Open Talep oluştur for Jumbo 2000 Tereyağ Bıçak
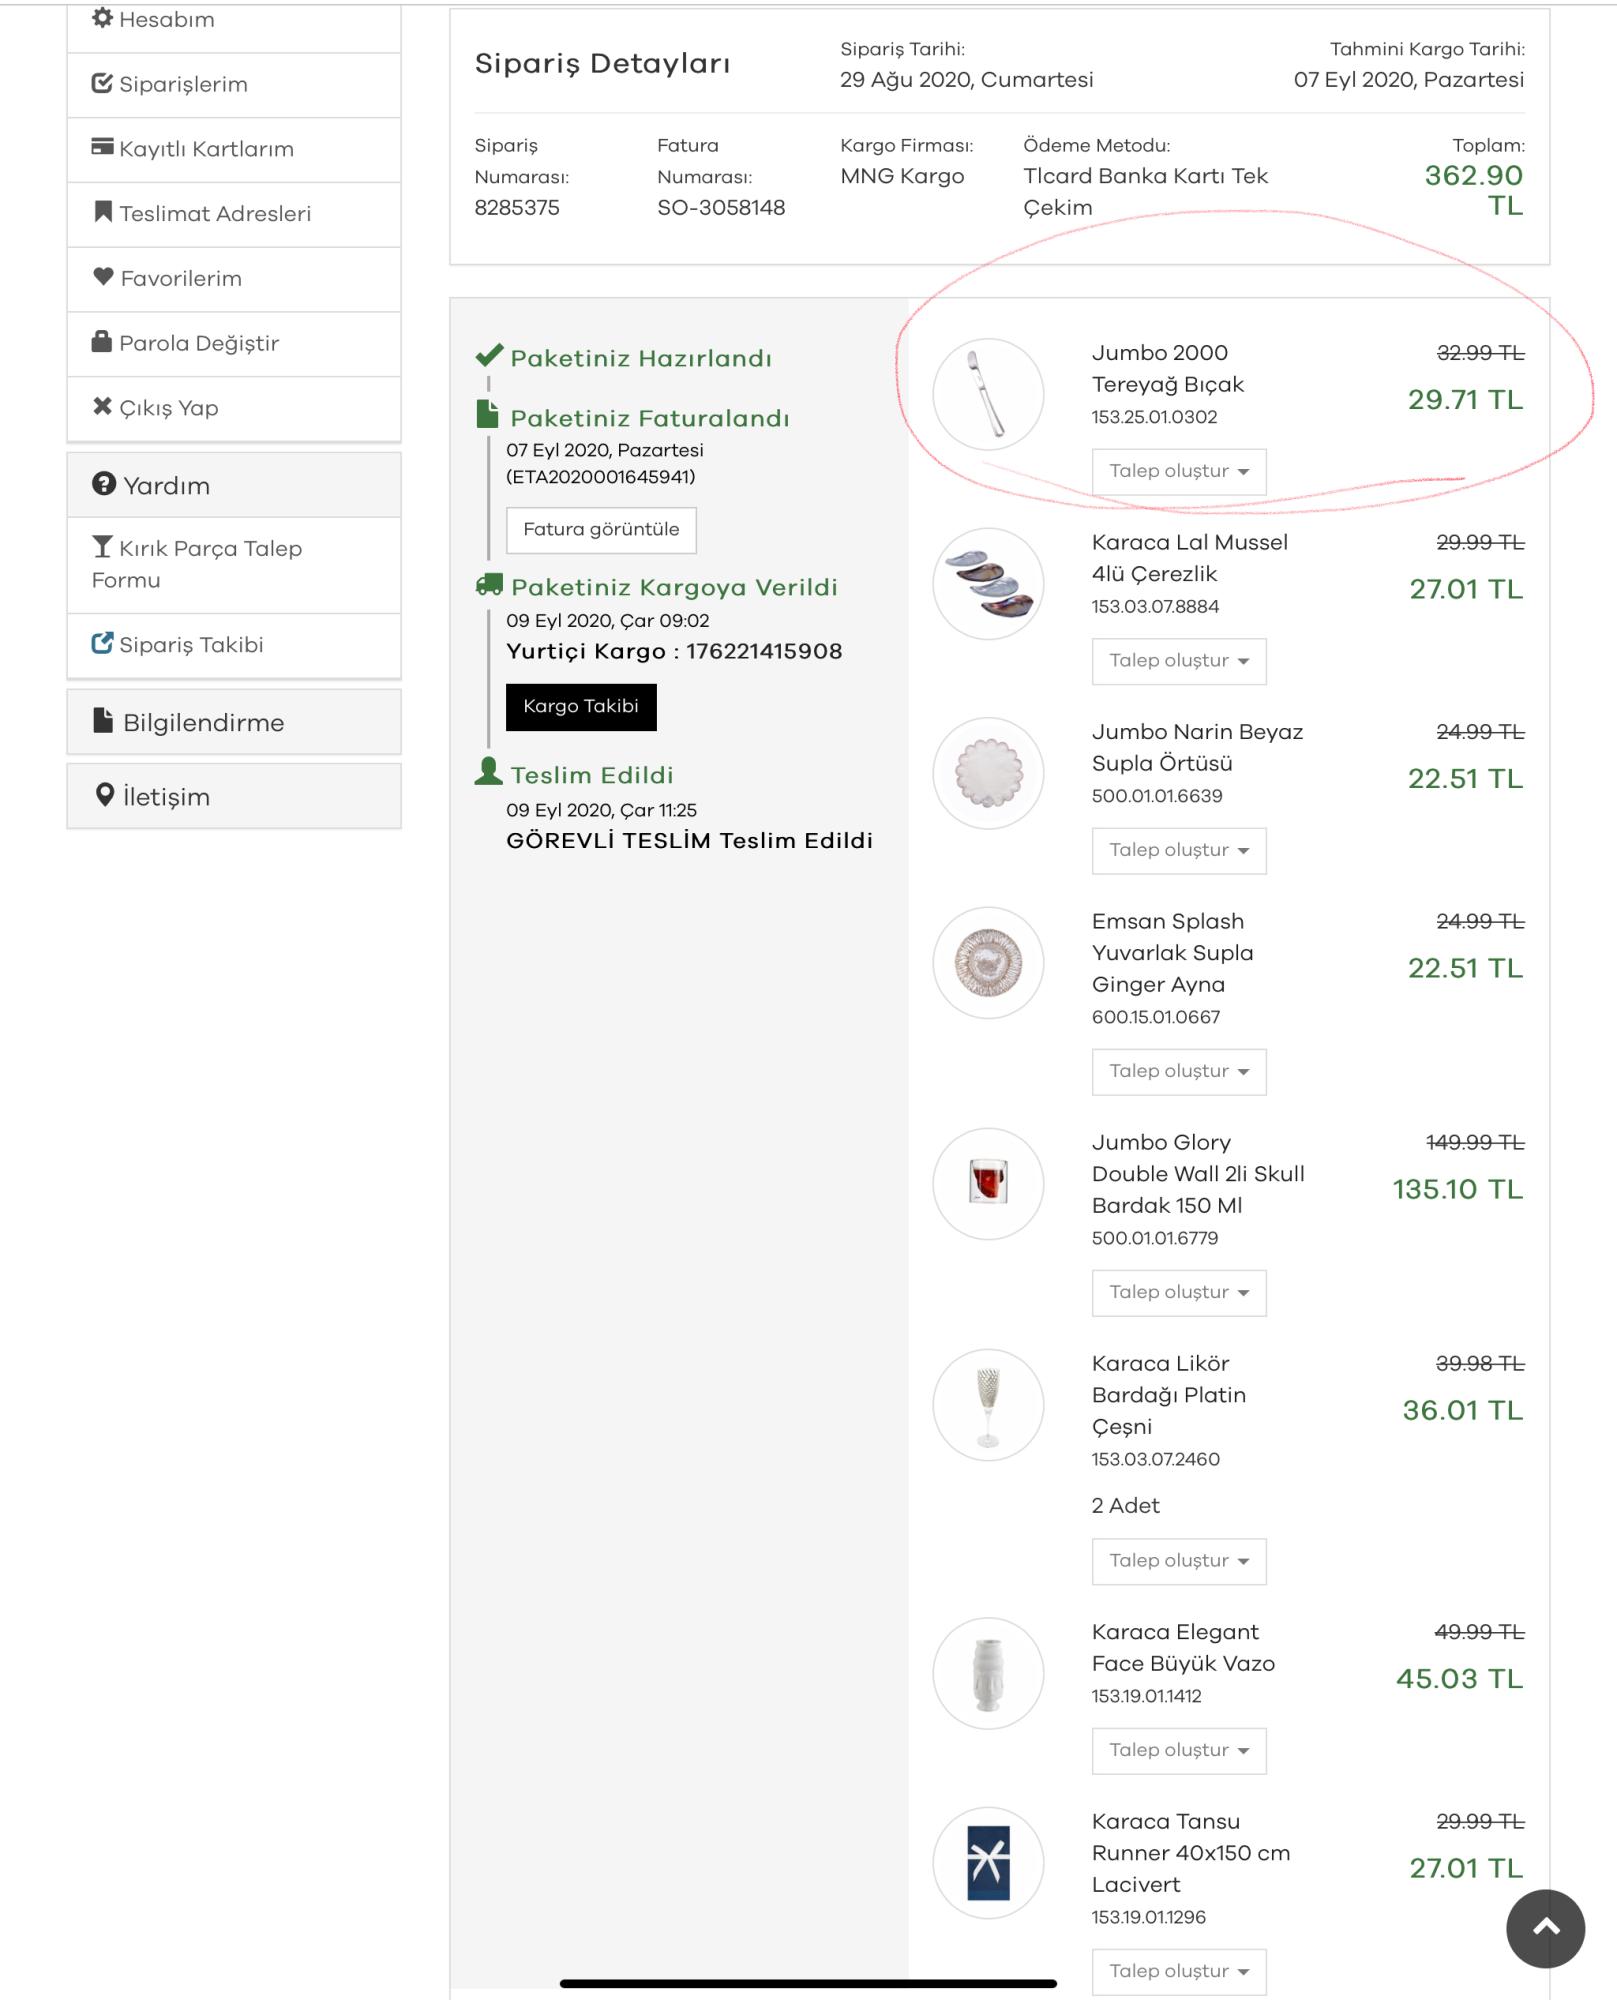The height and width of the screenshot is (2000, 1617). (1179, 472)
